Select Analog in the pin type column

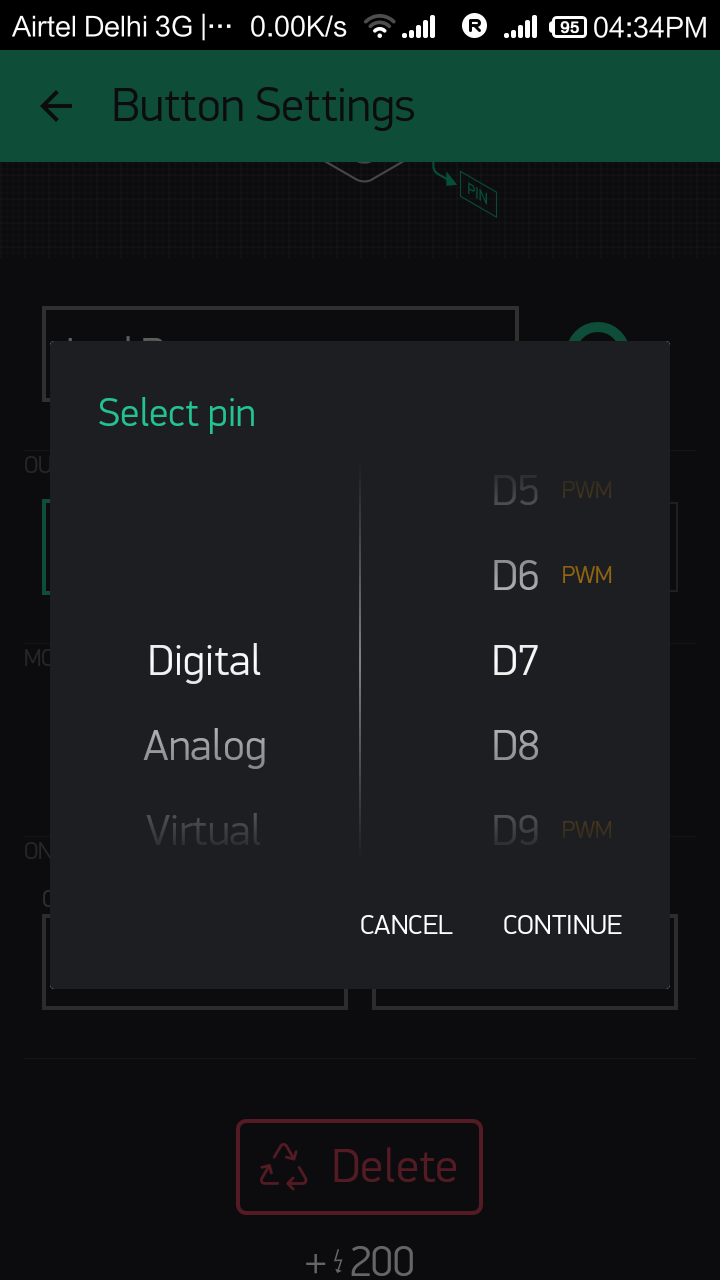click(204, 745)
